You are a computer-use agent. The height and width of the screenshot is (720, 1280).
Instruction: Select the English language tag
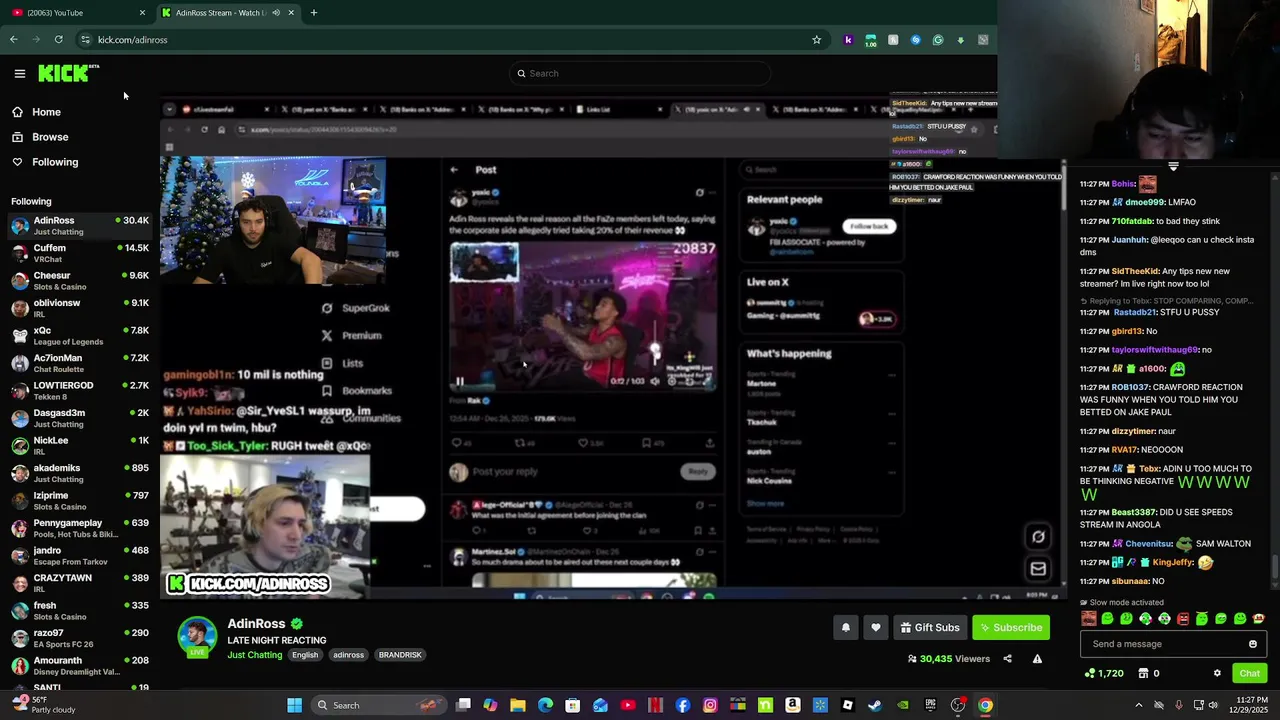tap(305, 655)
